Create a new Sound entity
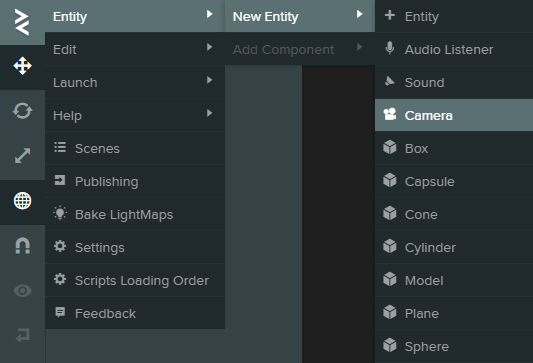Screen dimensions: 533x363 coord(454,82)
